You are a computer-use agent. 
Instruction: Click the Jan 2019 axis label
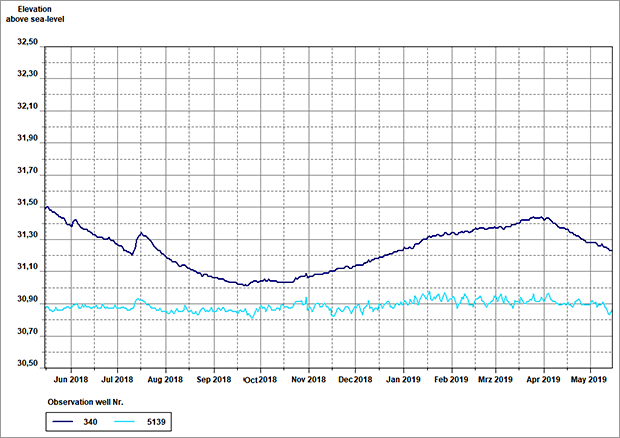[403, 379]
